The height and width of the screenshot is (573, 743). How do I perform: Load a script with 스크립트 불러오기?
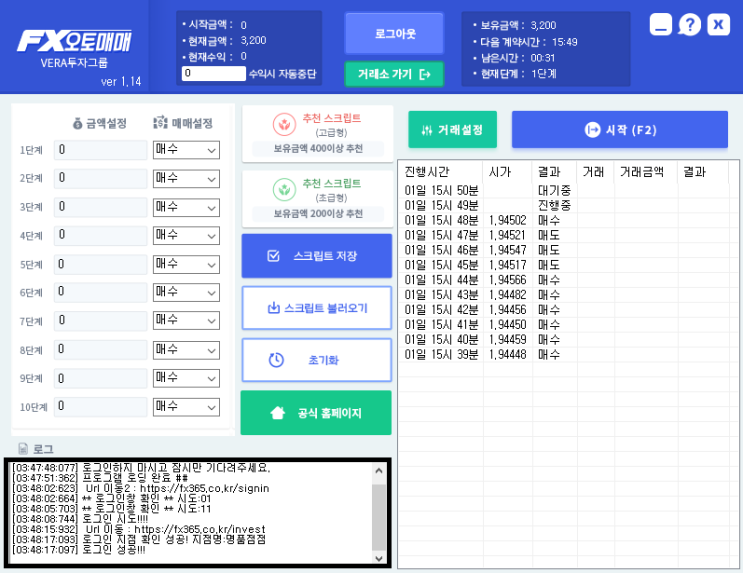[x=317, y=308]
